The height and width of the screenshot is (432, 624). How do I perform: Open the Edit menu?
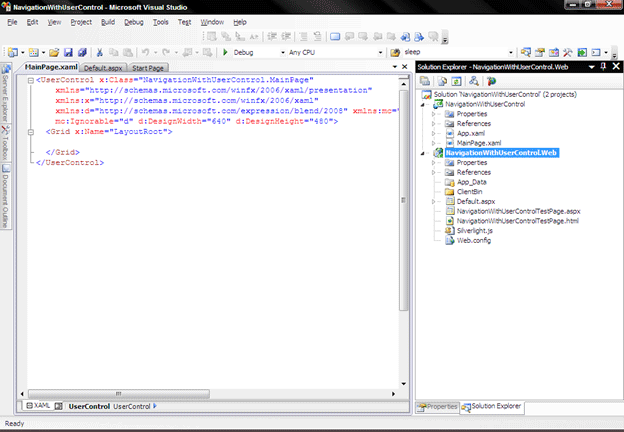[32, 22]
